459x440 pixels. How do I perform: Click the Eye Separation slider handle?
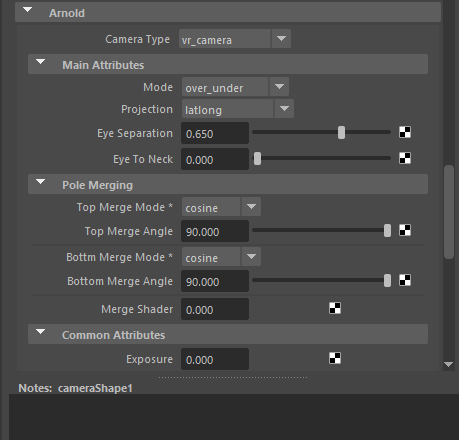coord(341,133)
